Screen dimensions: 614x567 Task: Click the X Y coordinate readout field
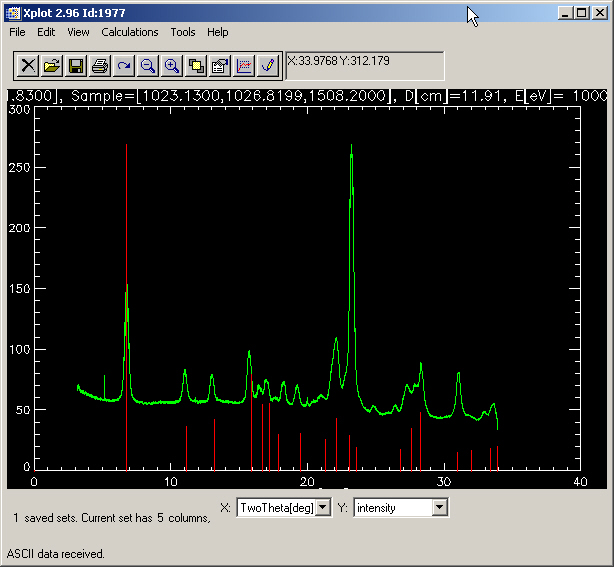point(364,66)
